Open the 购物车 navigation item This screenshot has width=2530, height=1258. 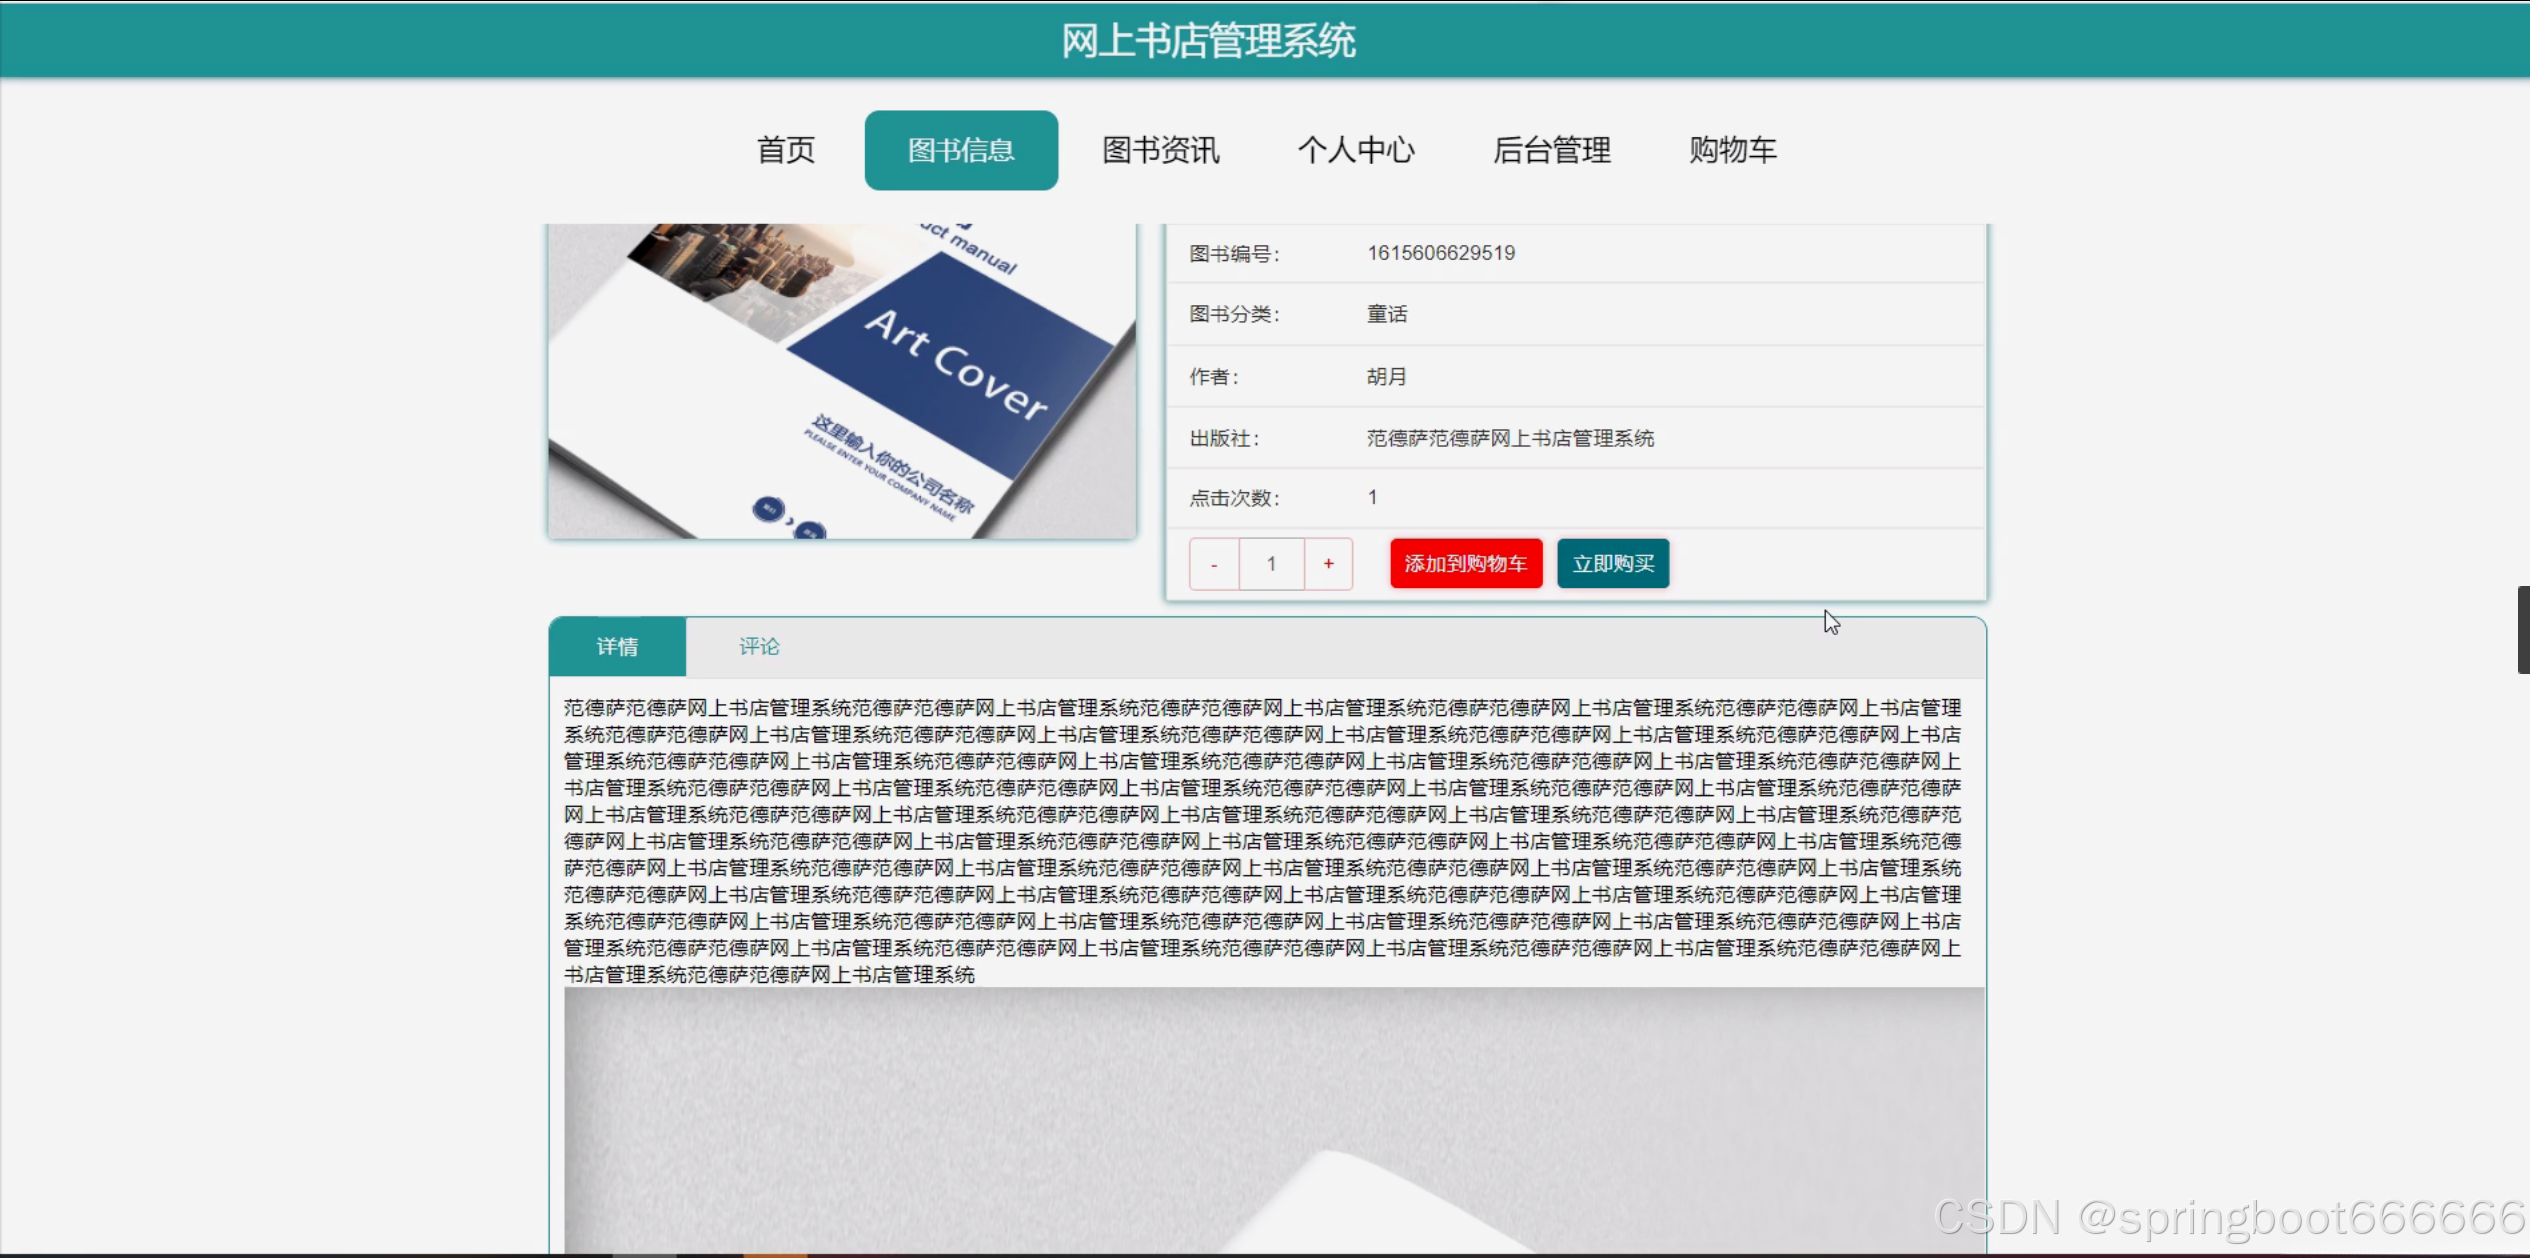tap(1732, 150)
